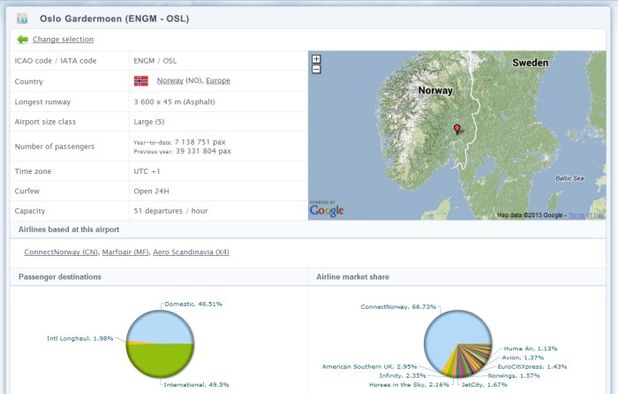Click the ICAO code / IATA code row label
Image resolution: width=618 pixels, height=394 pixels.
coord(55,61)
